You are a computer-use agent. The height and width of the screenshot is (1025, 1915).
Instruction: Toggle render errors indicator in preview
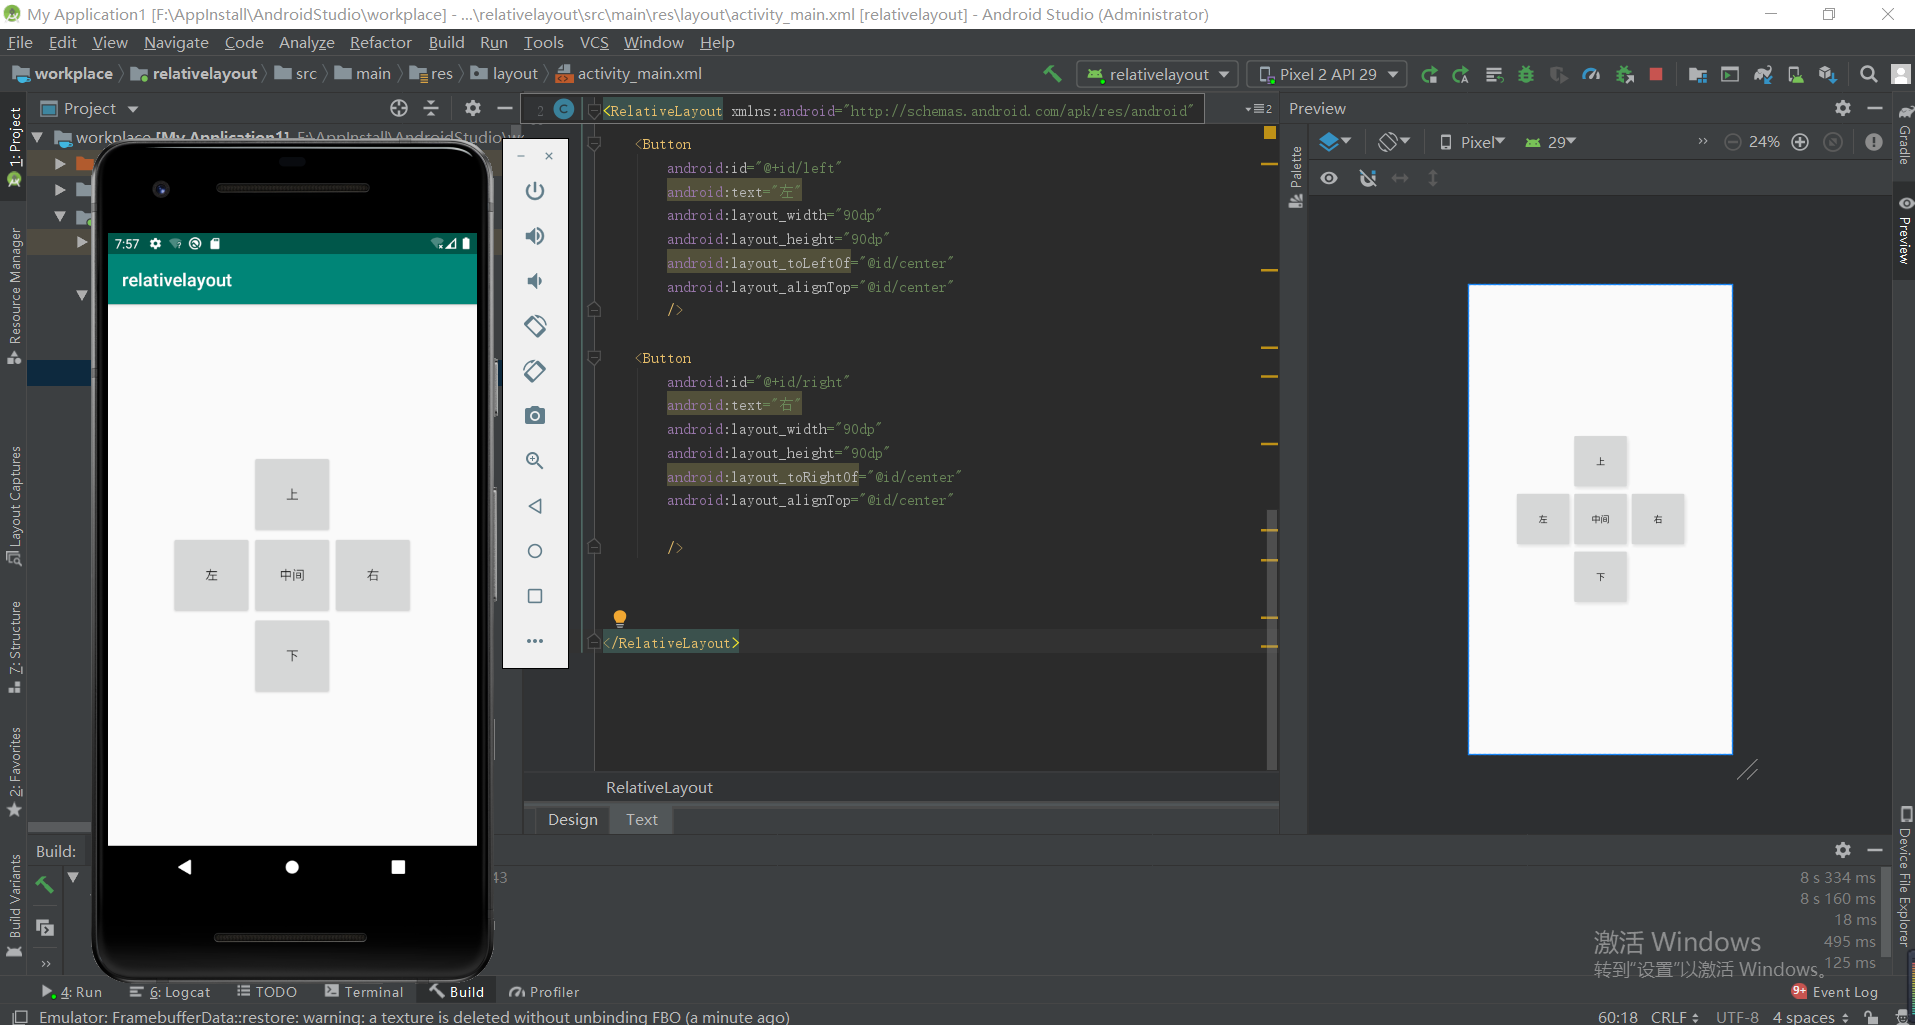click(1873, 141)
